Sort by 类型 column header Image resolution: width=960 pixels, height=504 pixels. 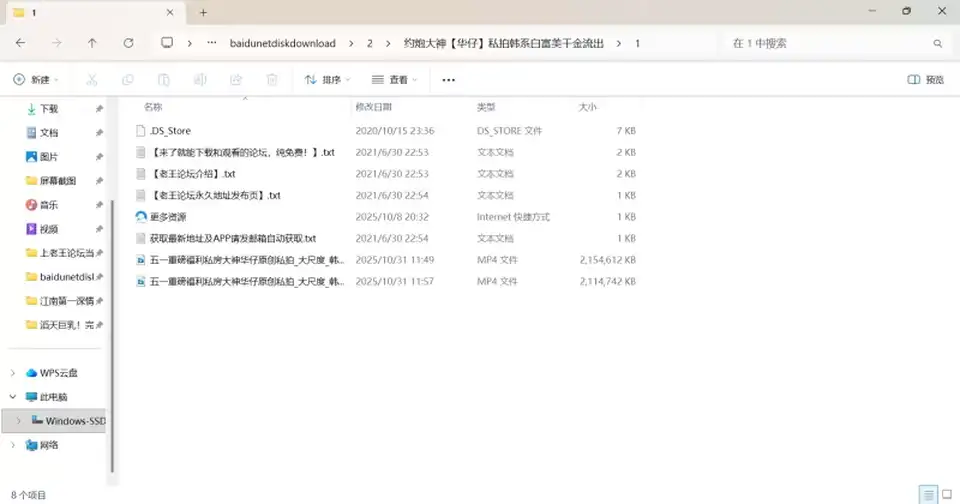486,107
